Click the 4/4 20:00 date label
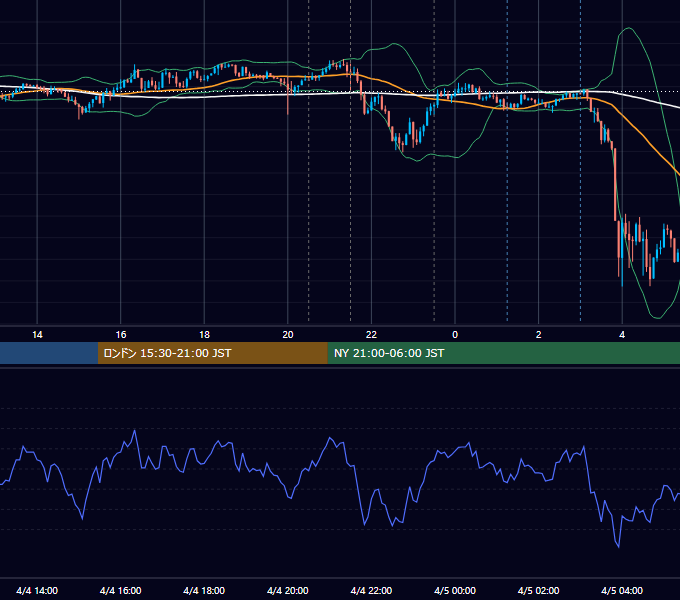The width and height of the screenshot is (680, 600). click(288, 590)
